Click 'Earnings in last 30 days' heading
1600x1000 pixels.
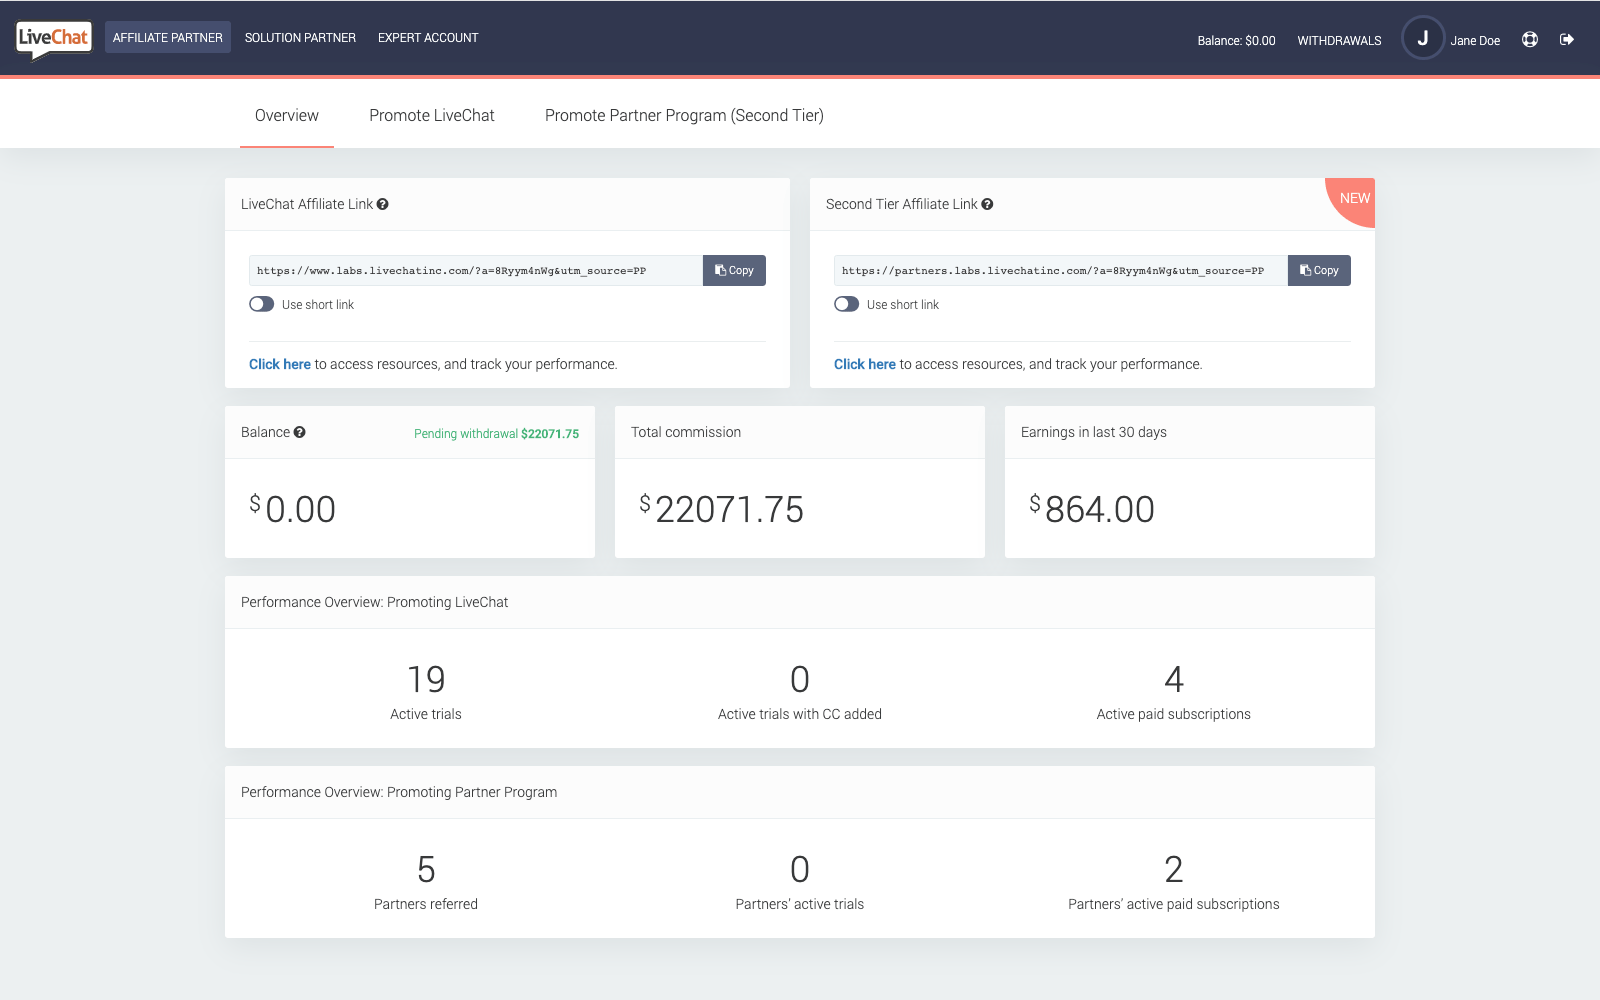point(1094,432)
